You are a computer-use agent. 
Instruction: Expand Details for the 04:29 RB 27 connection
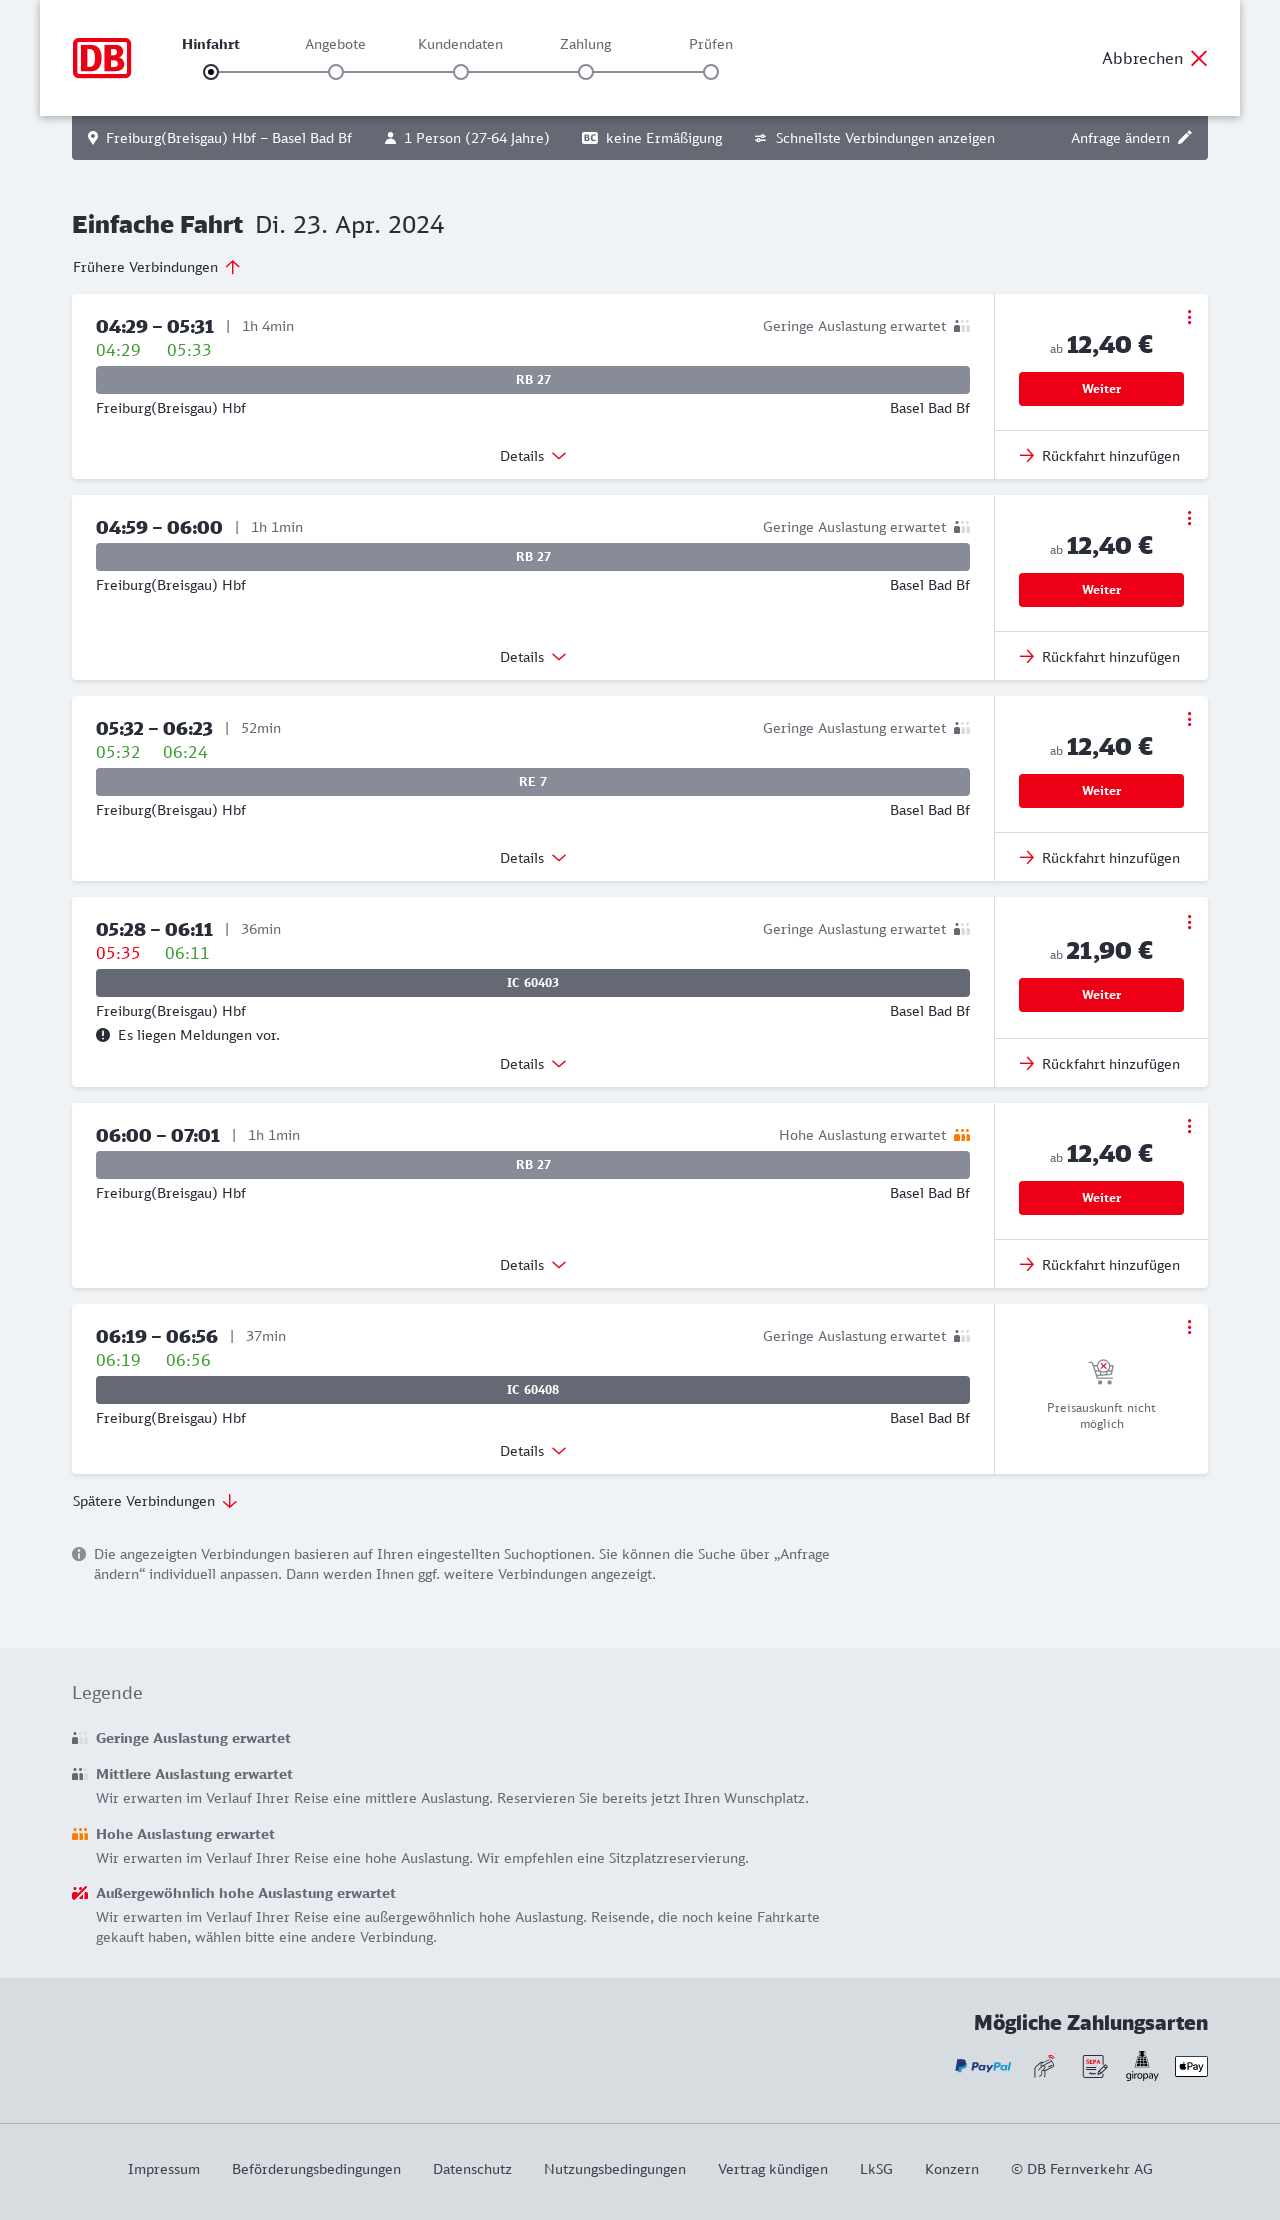tap(533, 456)
